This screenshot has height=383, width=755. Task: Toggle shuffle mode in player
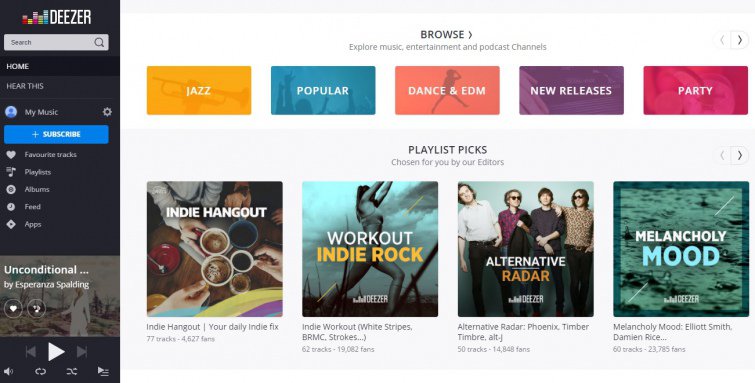pos(72,371)
